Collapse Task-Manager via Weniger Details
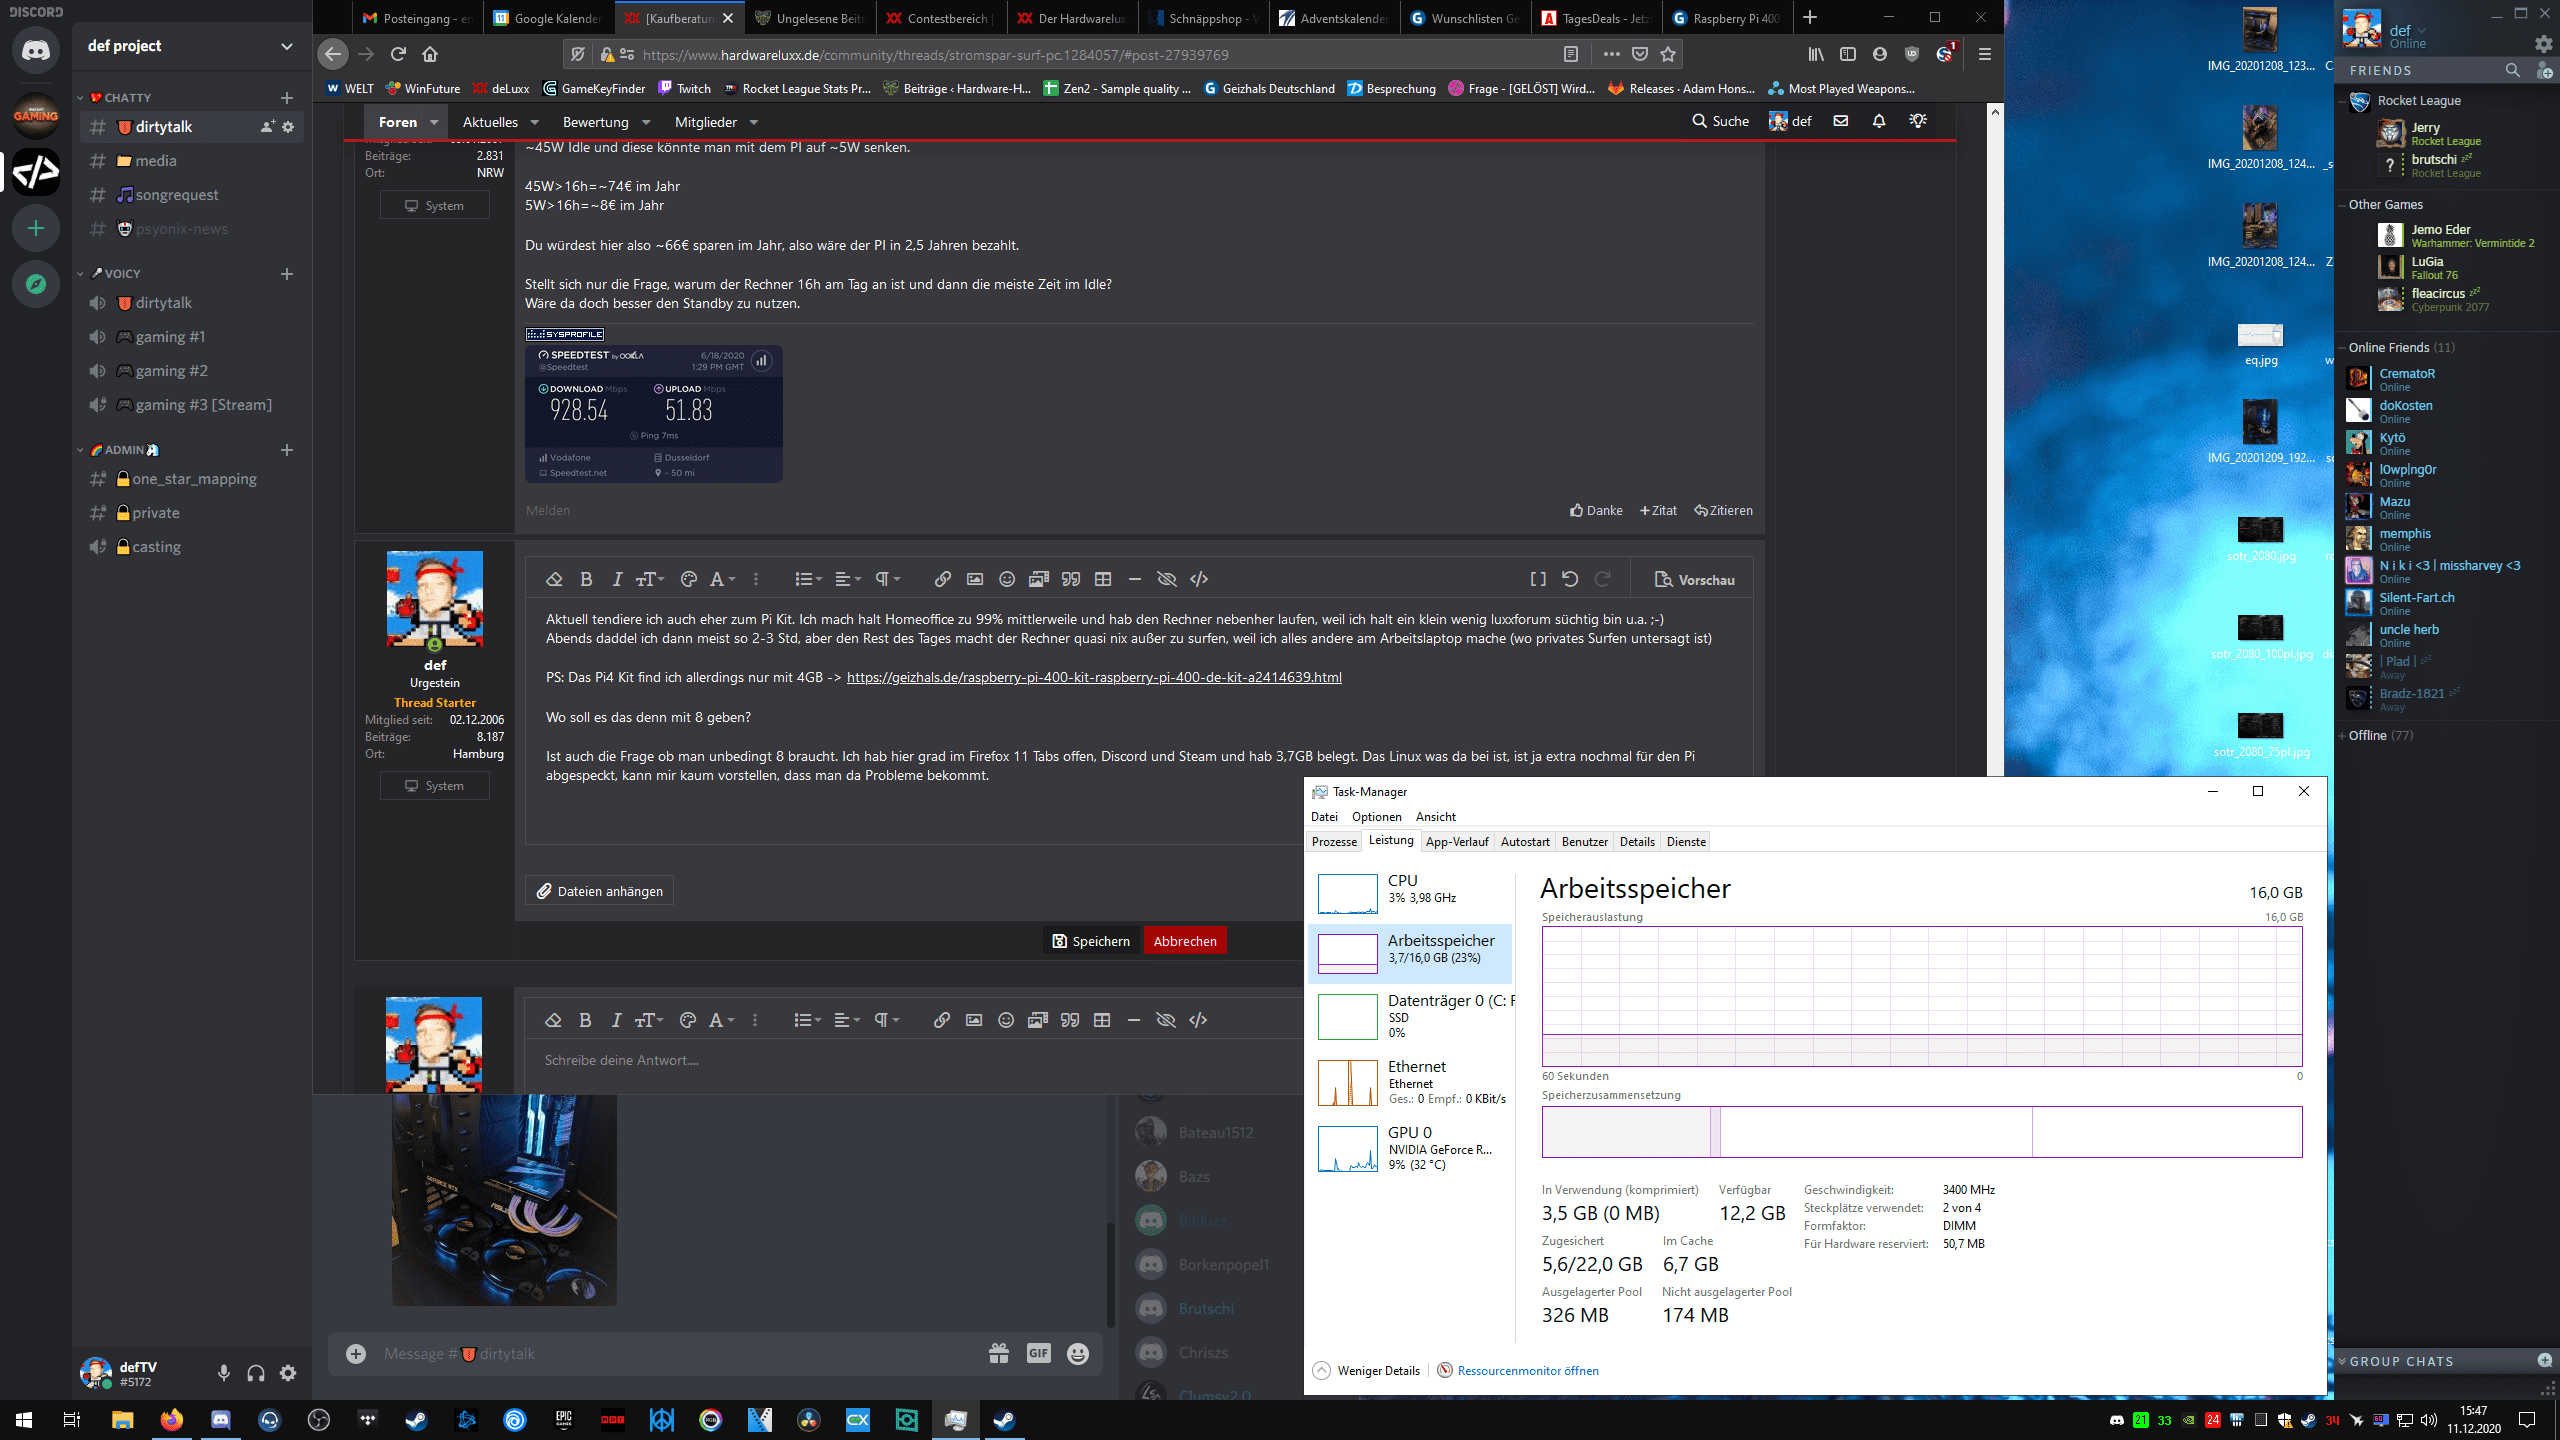Viewport: 2560px width, 1440px height. click(1366, 1370)
